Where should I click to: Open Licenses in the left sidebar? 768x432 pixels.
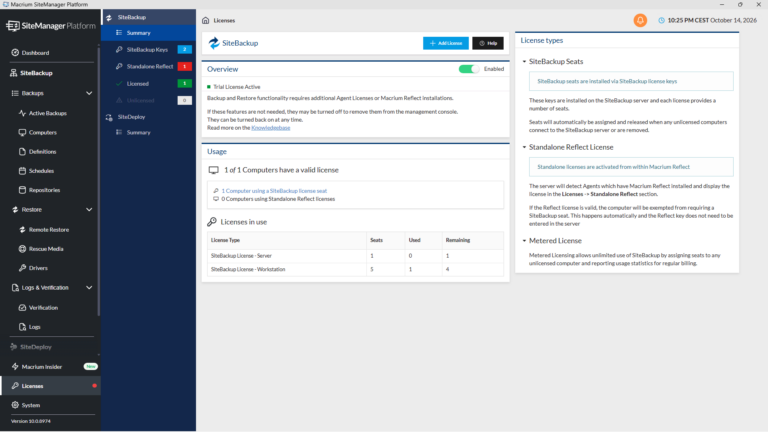coord(50,386)
